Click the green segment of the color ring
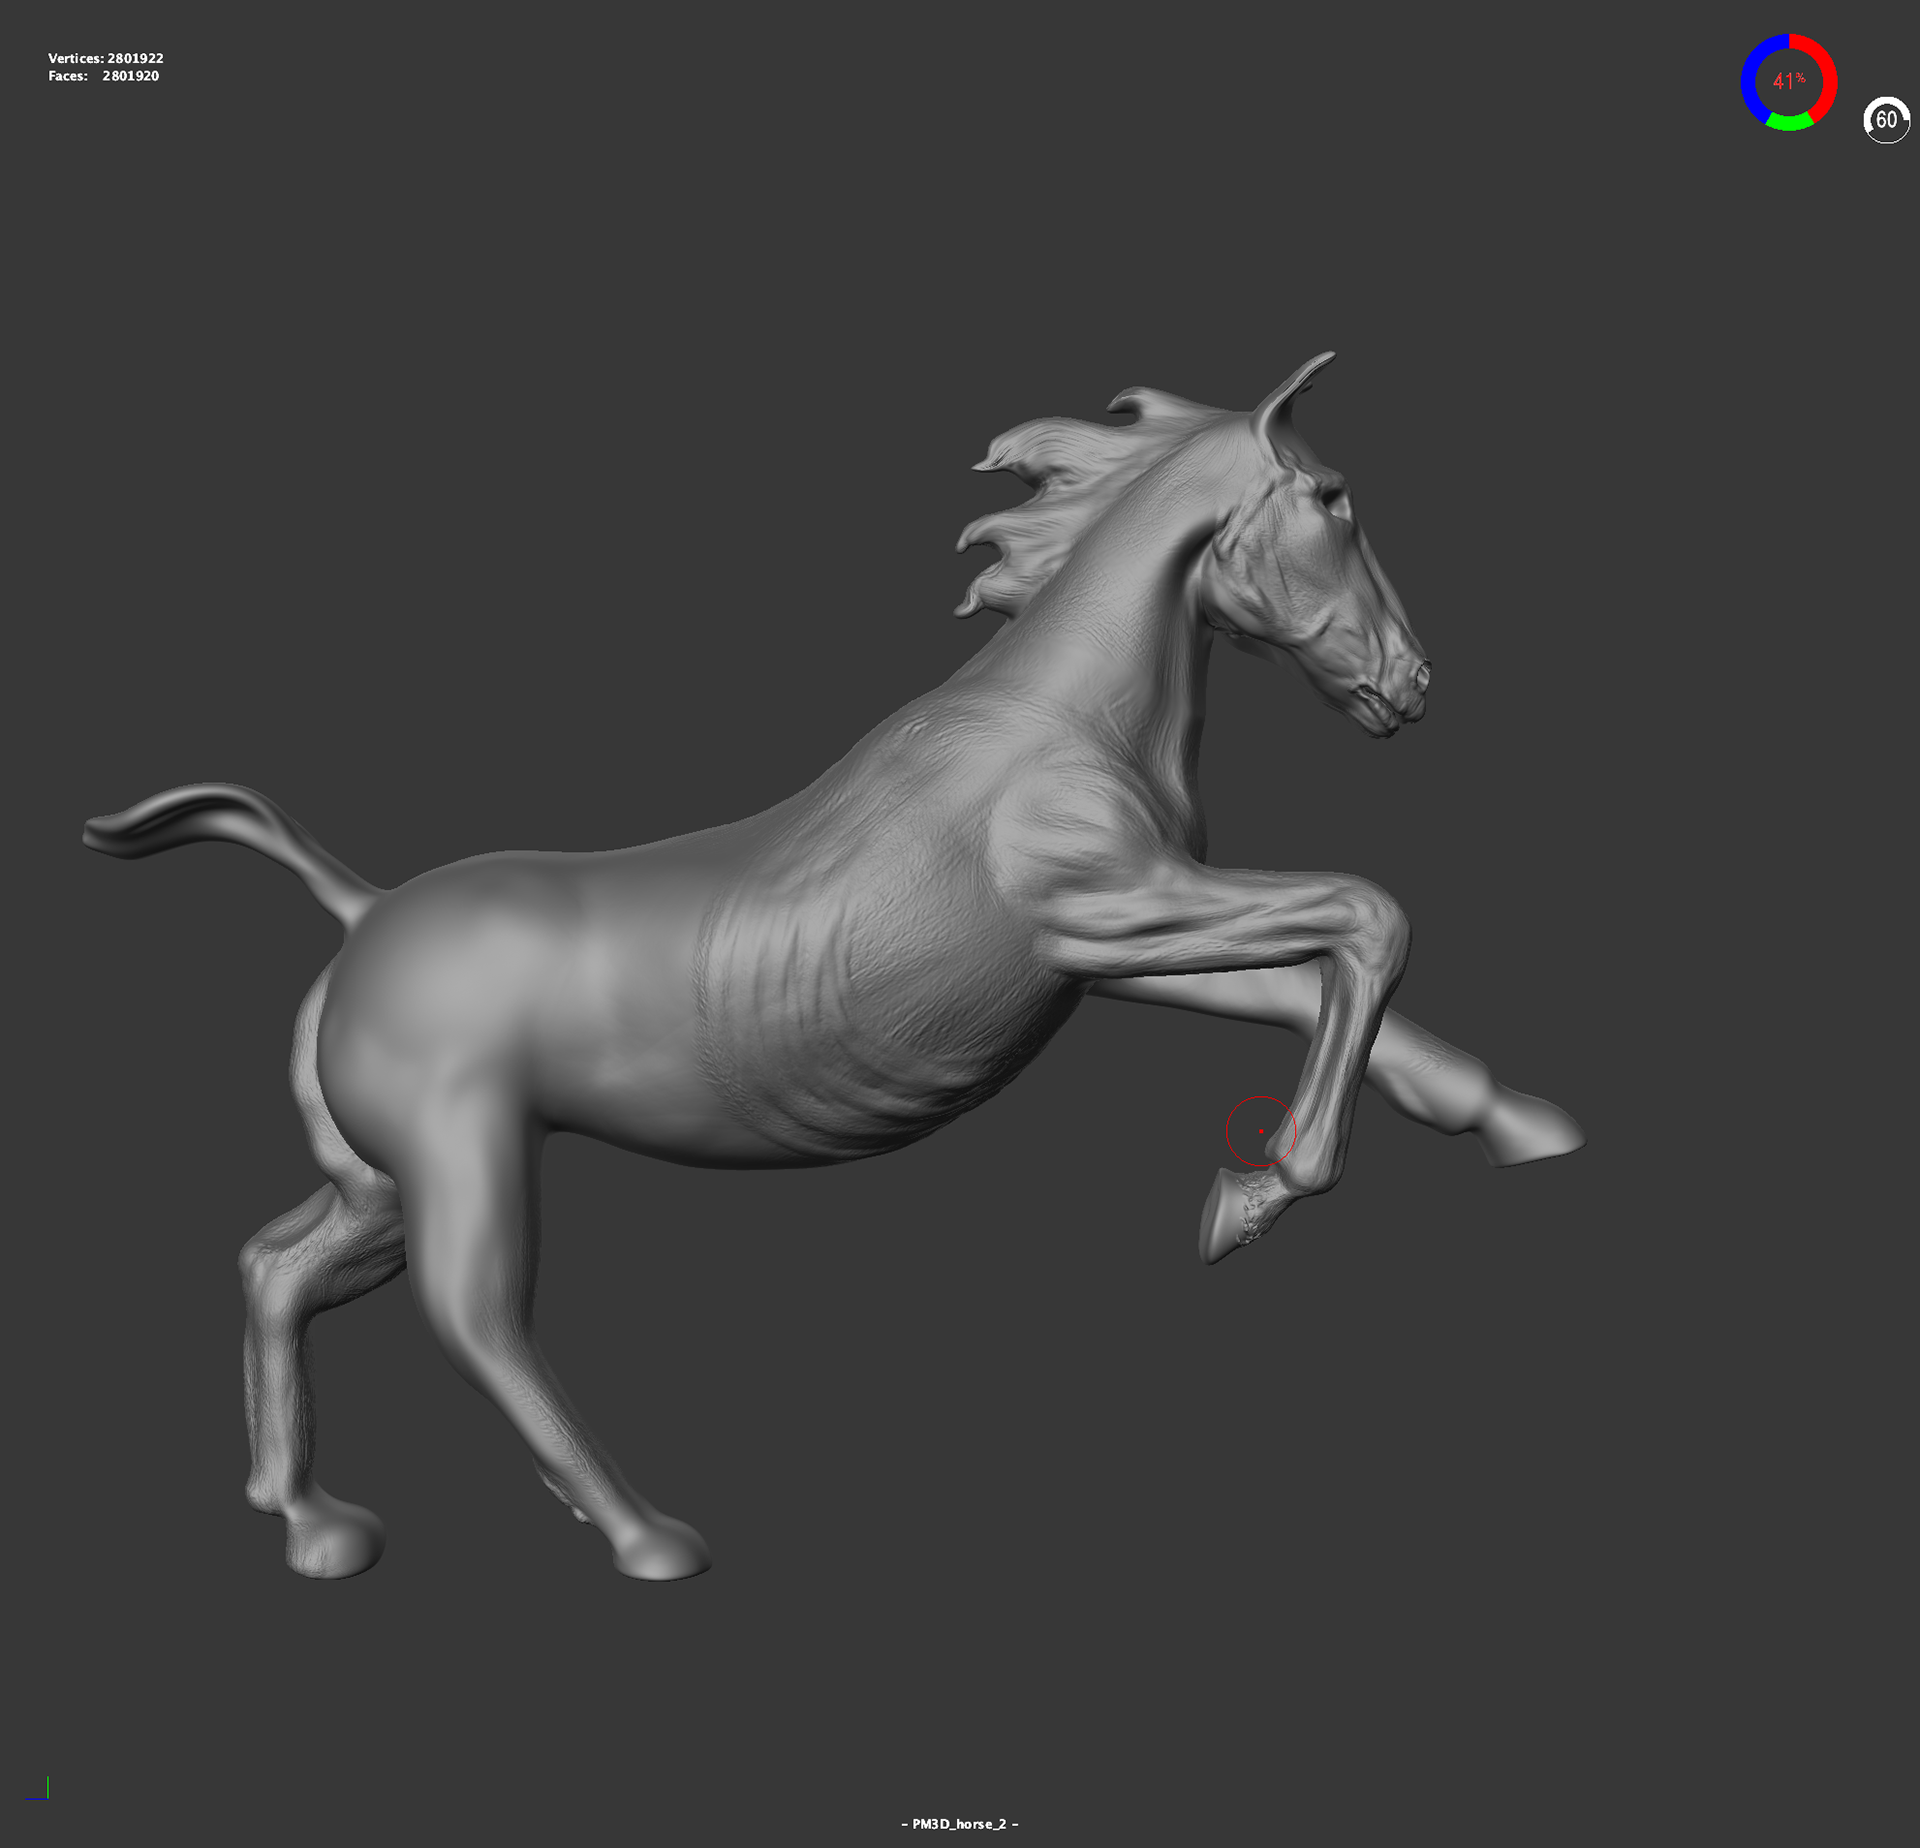 click(x=1789, y=123)
